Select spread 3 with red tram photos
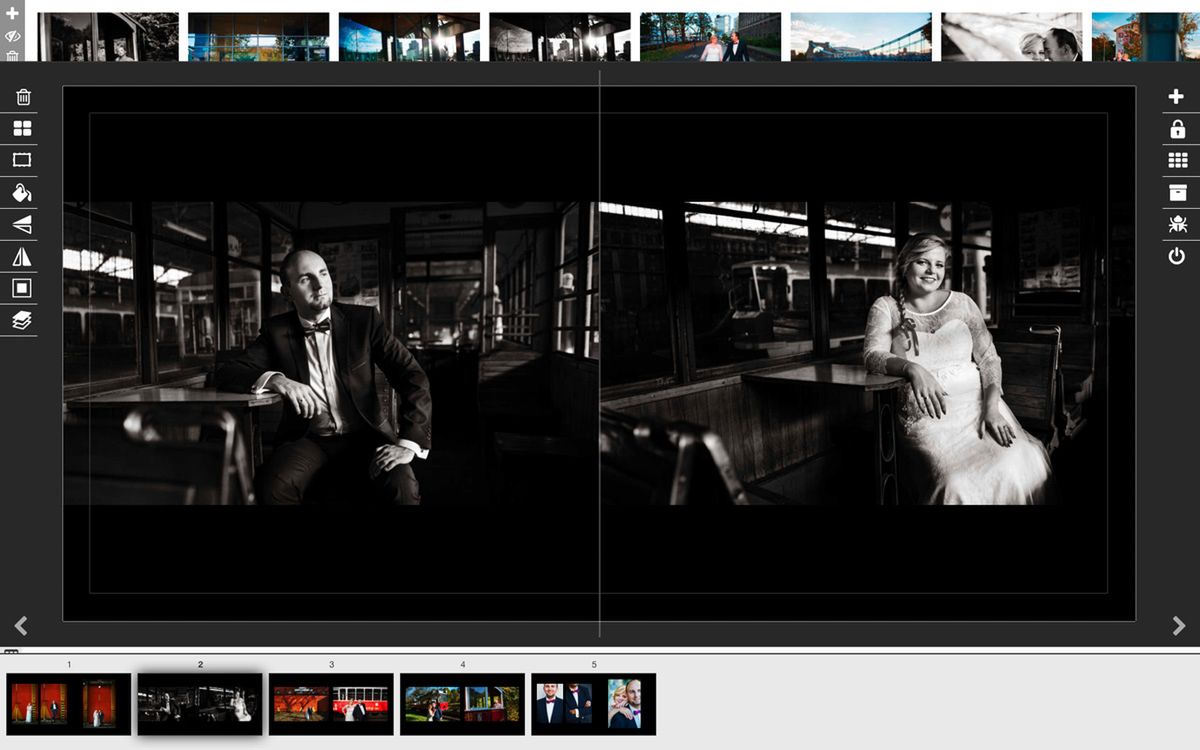Image resolution: width=1200 pixels, height=750 pixels. (x=331, y=704)
